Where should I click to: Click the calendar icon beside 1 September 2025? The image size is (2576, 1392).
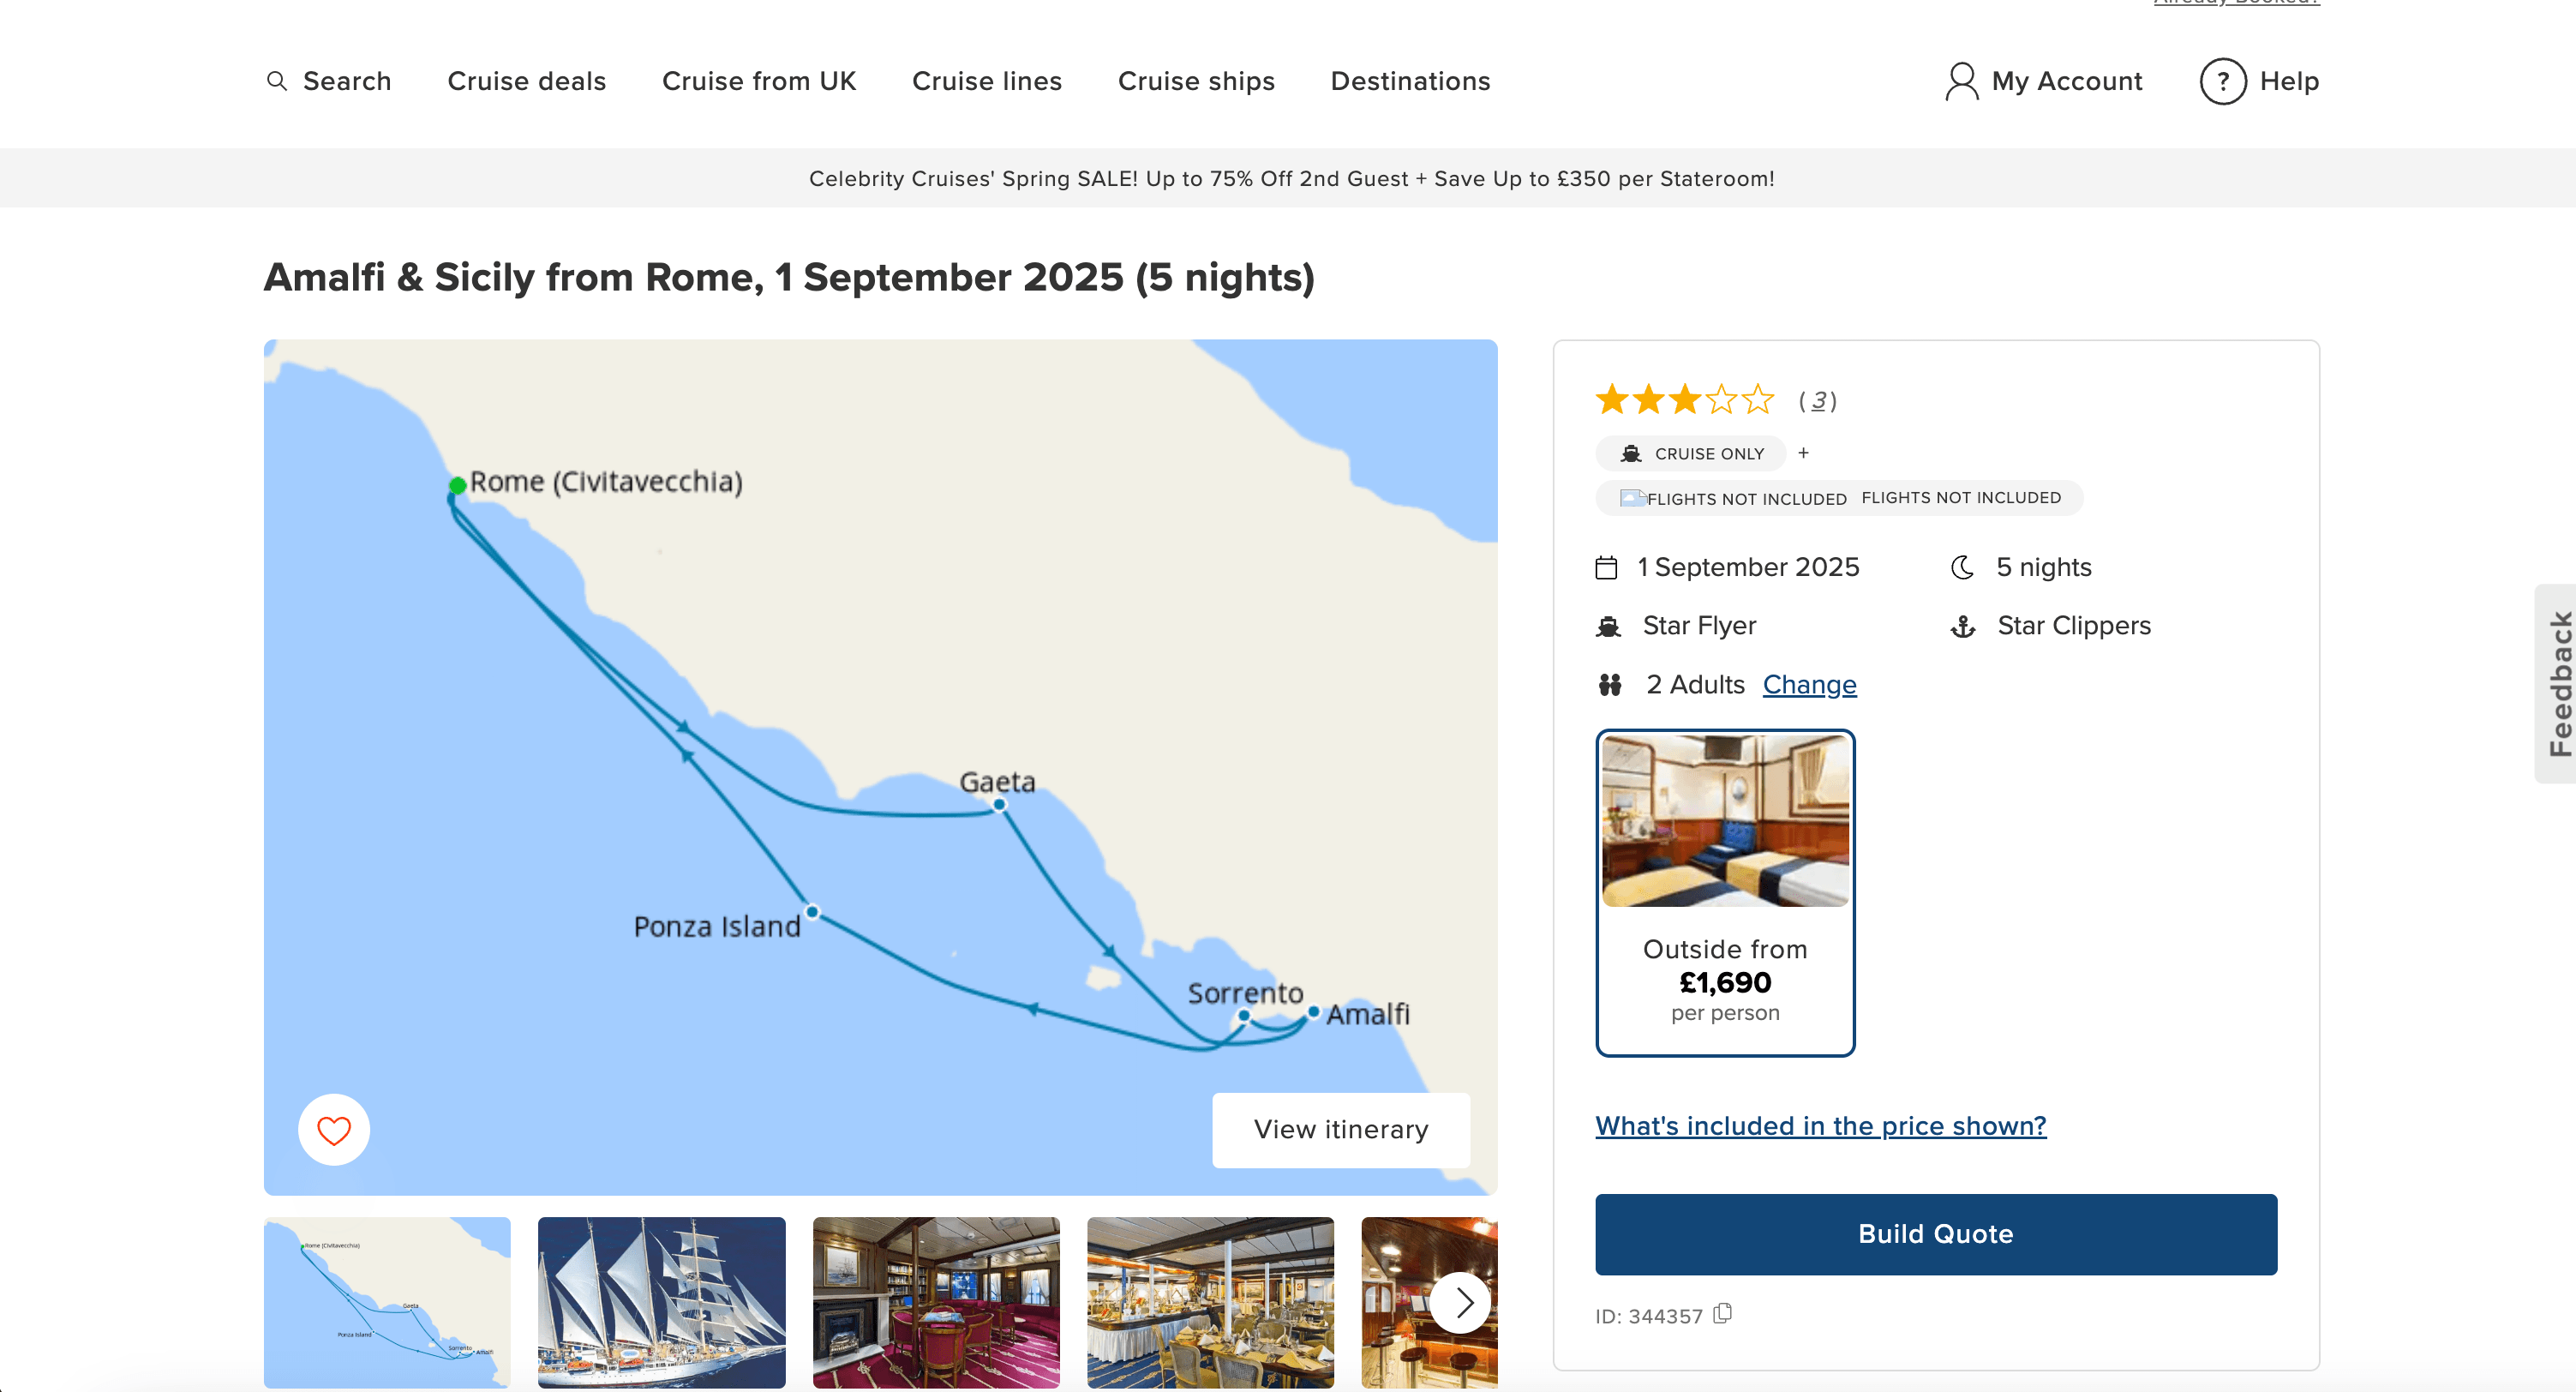coord(1606,566)
